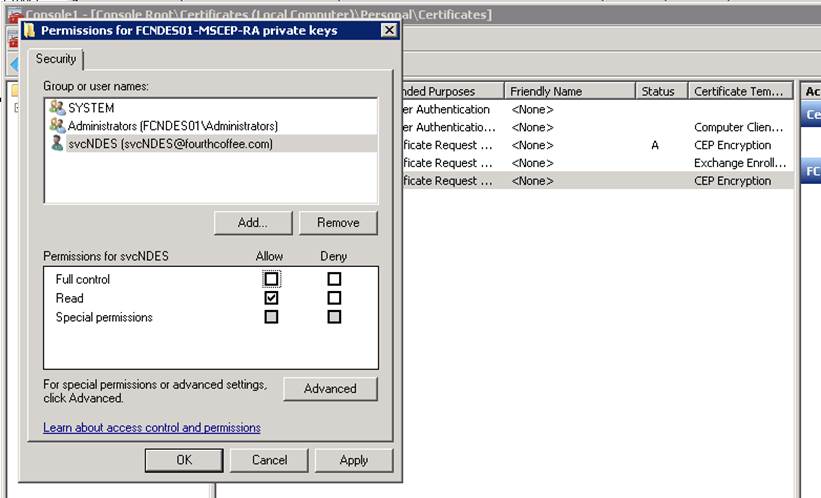The width and height of the screenshot is (821, 498).
Task: Check Deny for Full control
Action: (x=334, y=279)
